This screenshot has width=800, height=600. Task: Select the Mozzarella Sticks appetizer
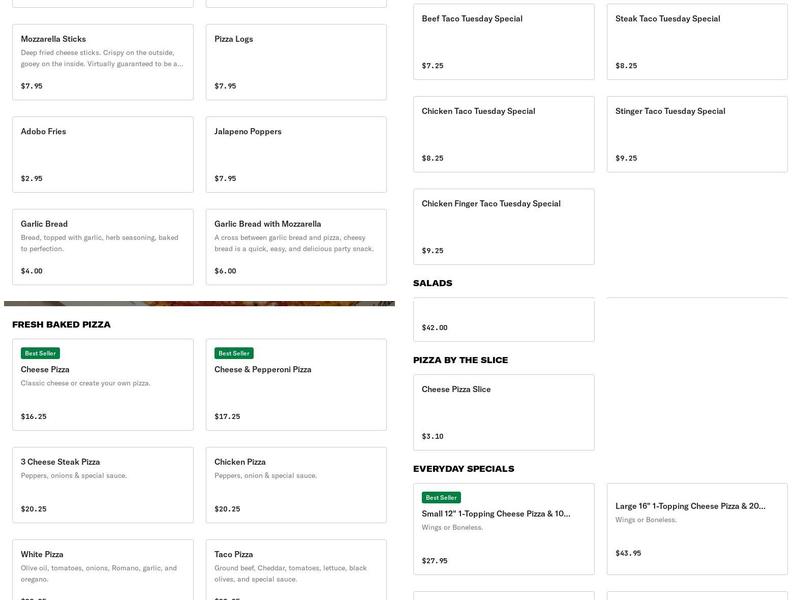coord(103,60)
